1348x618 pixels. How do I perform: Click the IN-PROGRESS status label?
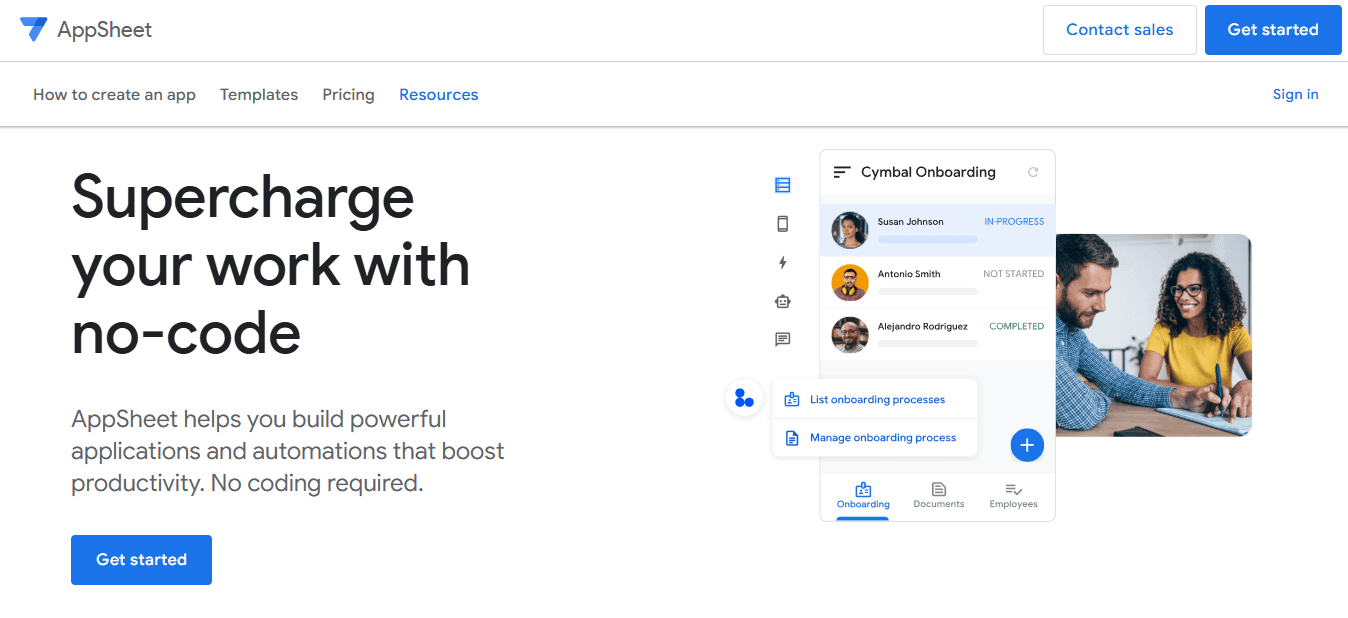[x=1014, y=222]
